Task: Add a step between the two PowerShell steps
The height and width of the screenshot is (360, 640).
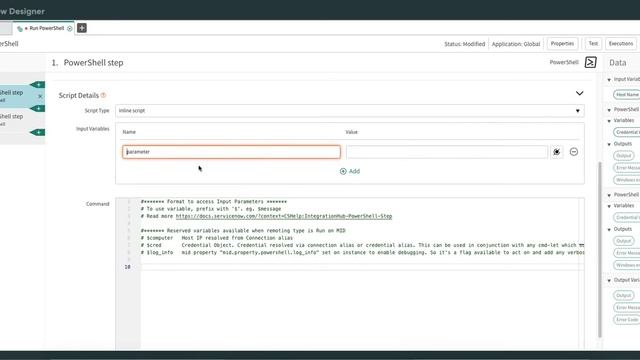Action: coord(38,109)
